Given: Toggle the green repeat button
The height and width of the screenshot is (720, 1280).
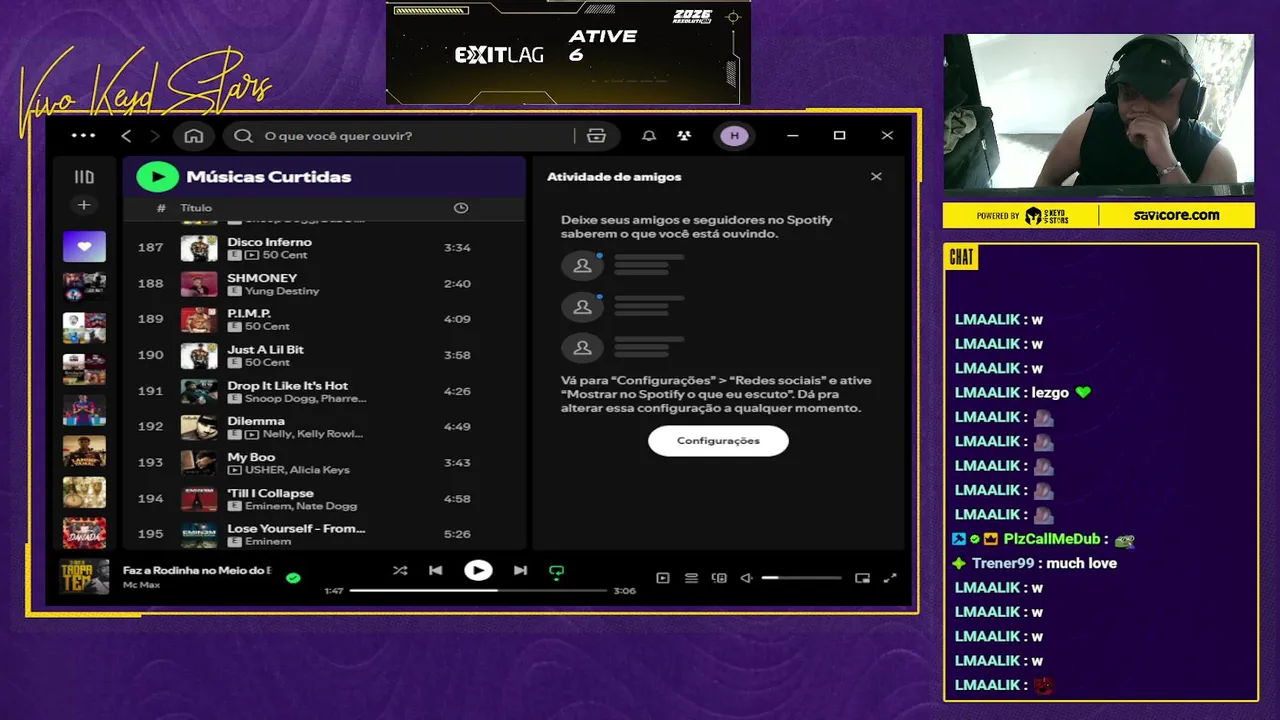Looking at the screenshot, I should [556, 572].
